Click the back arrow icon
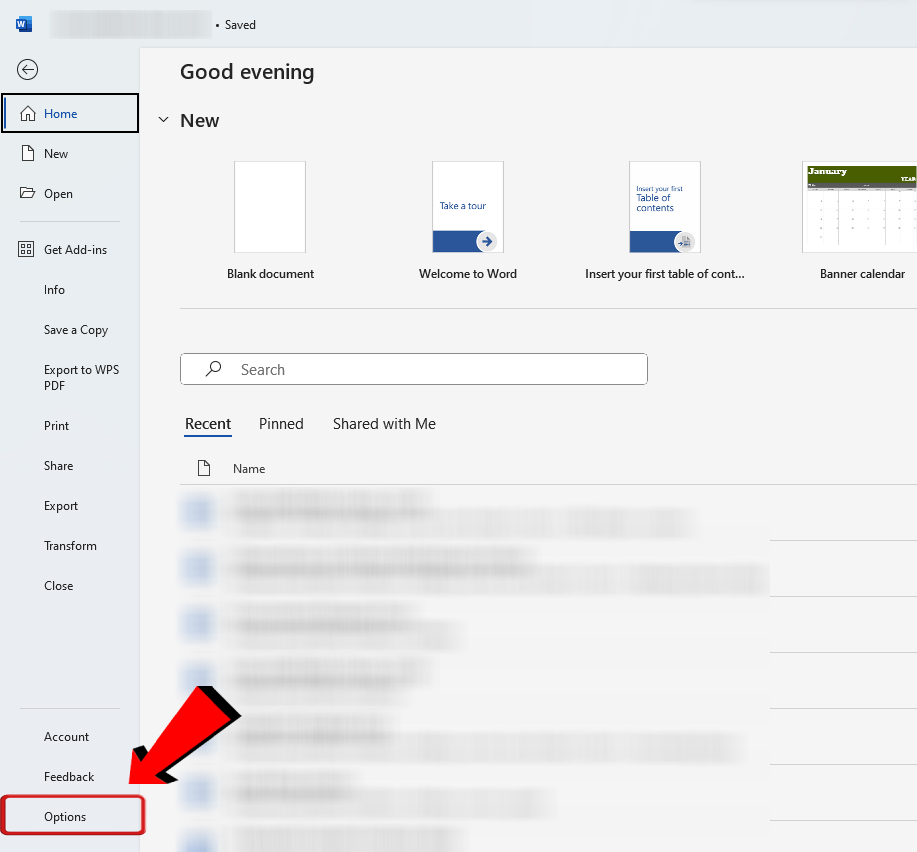 [28, 69]
